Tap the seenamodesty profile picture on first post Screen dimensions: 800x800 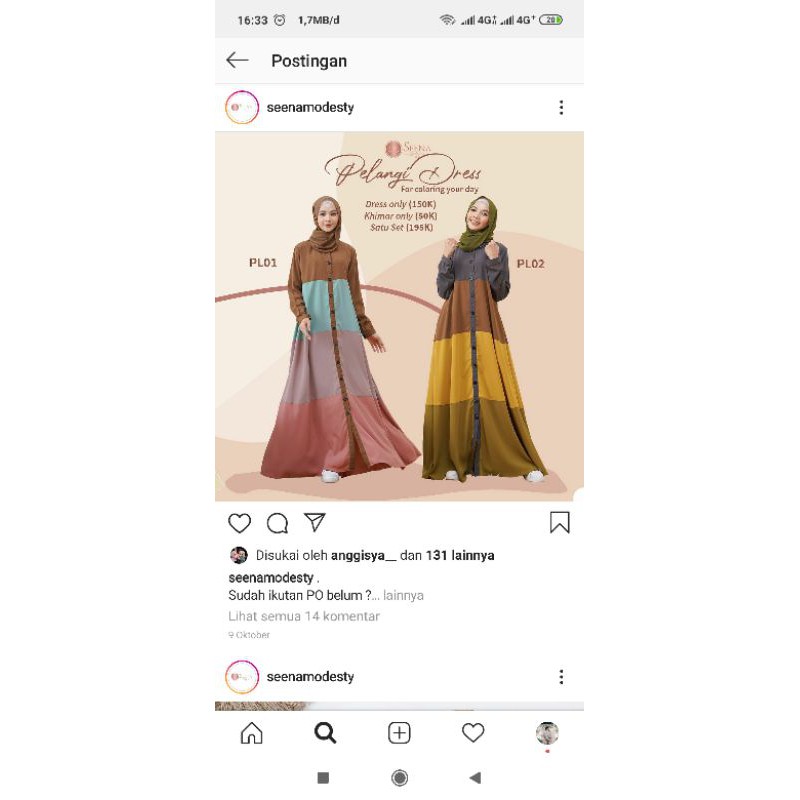[242, 107]
